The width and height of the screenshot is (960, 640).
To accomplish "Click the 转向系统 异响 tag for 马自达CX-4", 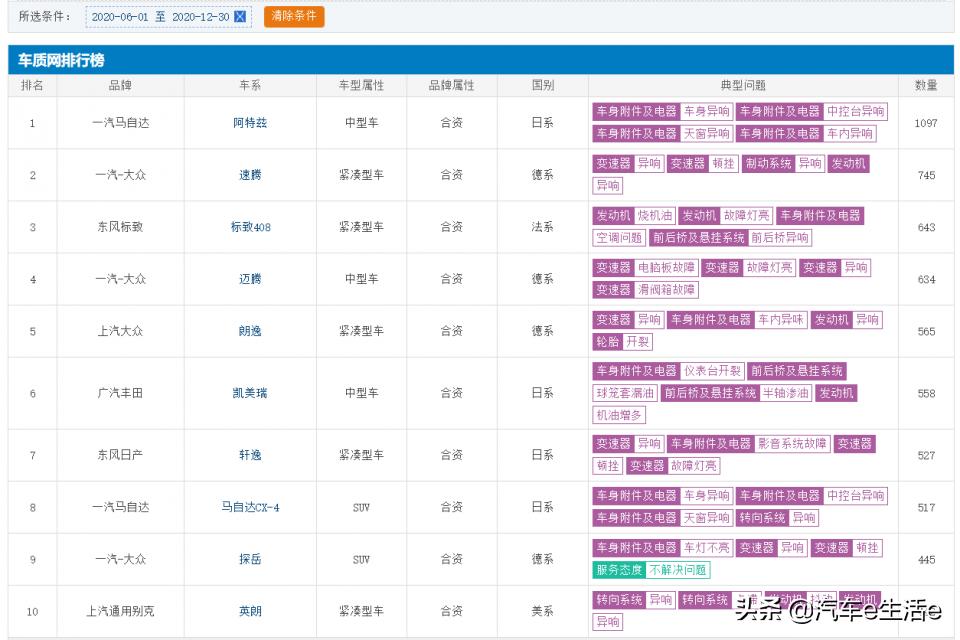I will click(777, 518).
